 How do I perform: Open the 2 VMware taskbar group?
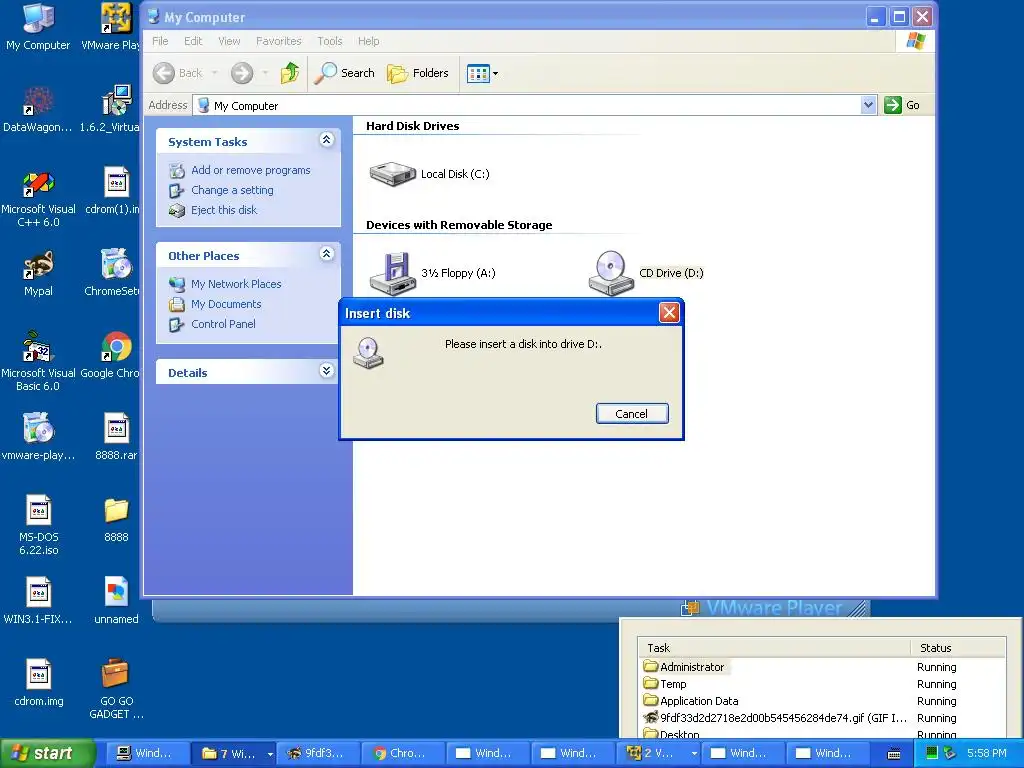(x=659, y=754)
